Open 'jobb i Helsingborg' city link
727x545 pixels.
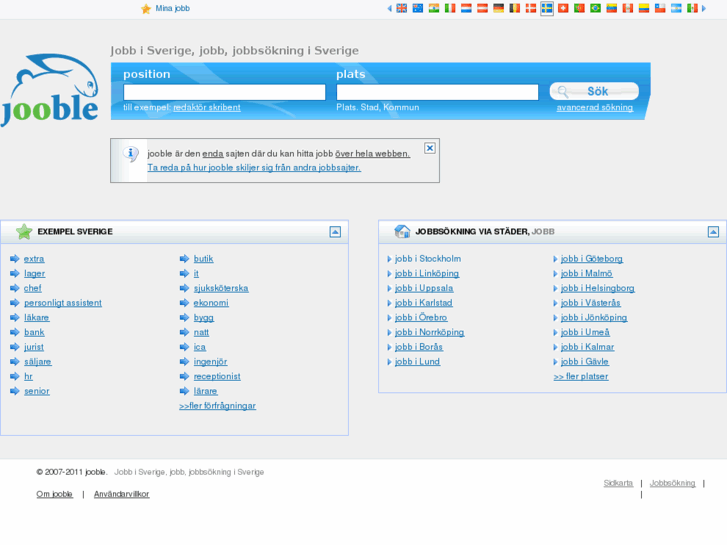pos(598,288)
